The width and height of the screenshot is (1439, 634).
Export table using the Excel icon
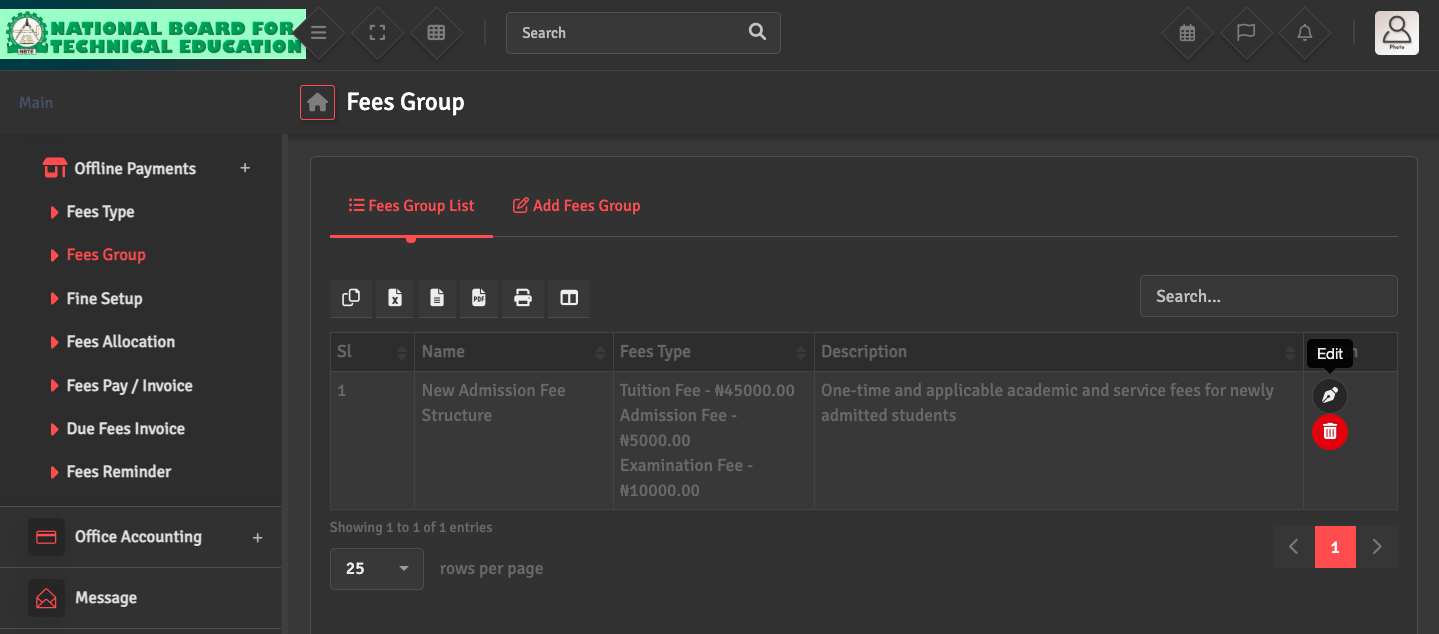point(395,298)
